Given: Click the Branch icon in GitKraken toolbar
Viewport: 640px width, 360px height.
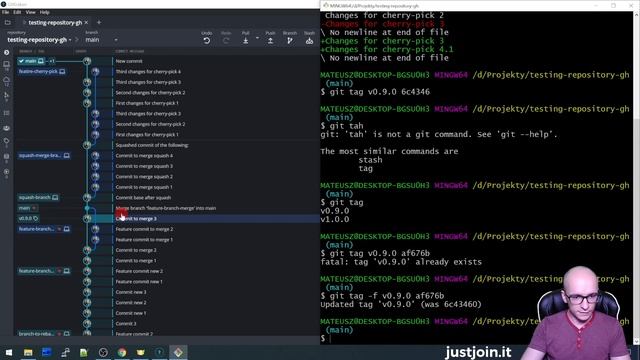Looking at the screenshot, I should 290,40.
